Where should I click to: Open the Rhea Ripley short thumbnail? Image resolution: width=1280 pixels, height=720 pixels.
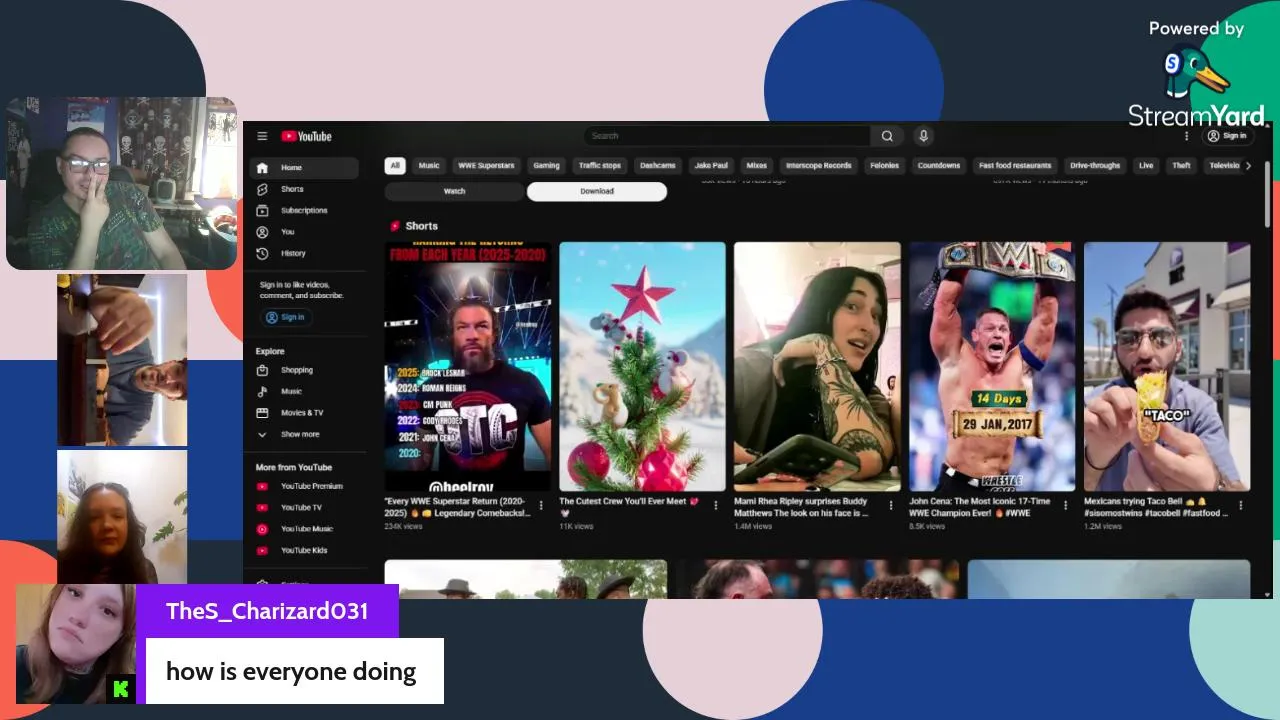(817, 367)
